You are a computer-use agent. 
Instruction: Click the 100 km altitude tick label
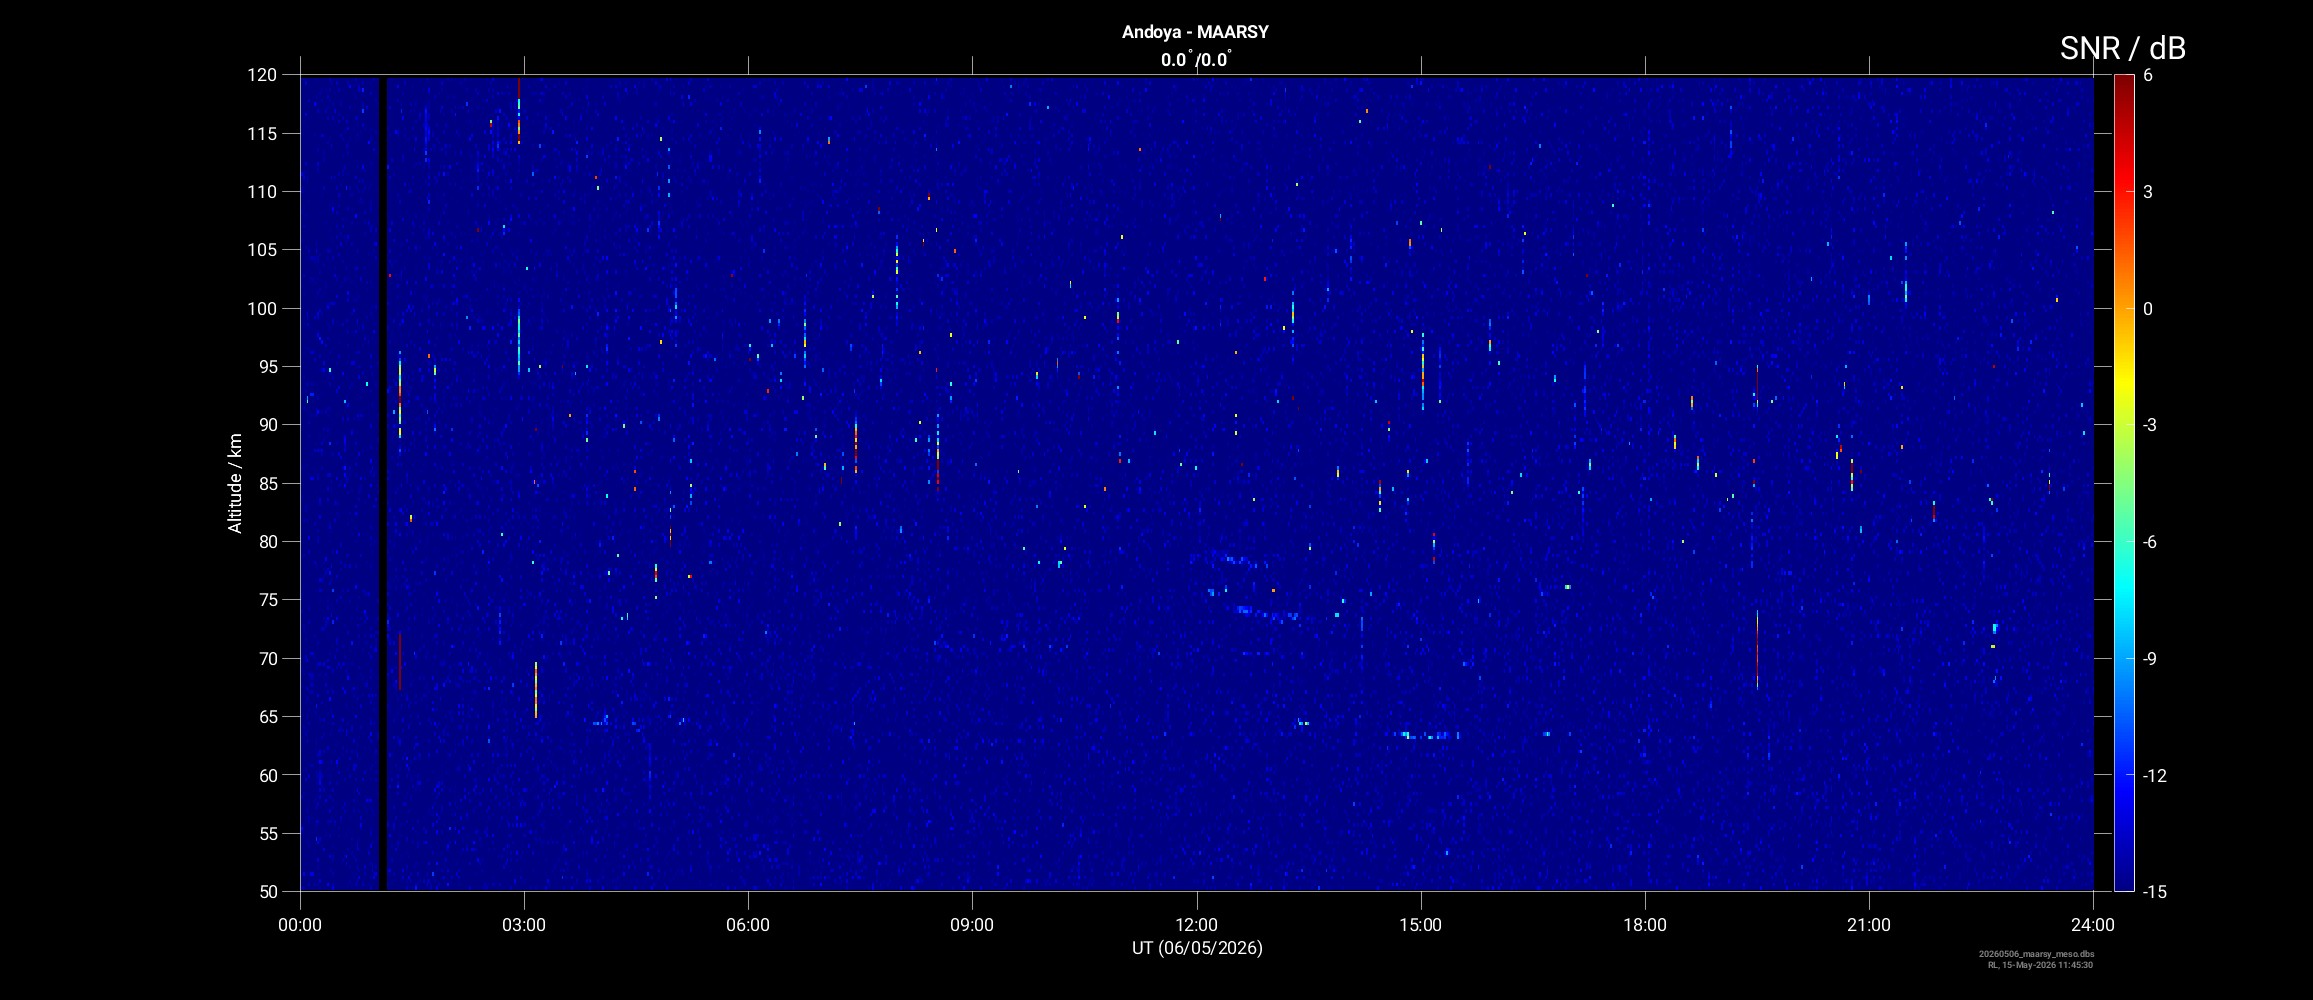262,309
